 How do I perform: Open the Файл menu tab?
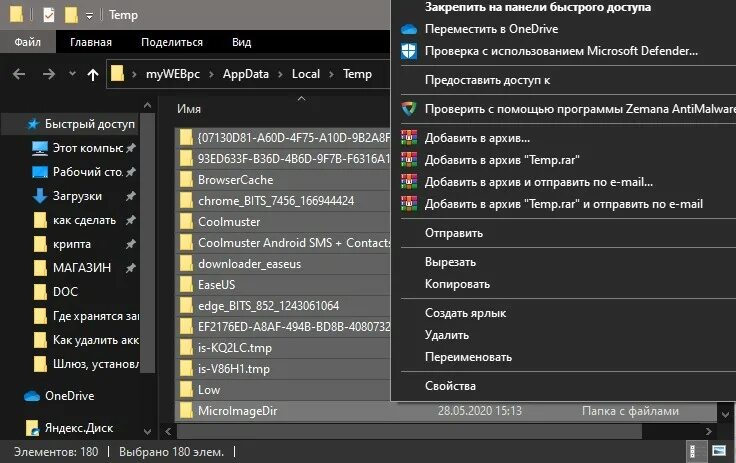(x=28, y=42)
